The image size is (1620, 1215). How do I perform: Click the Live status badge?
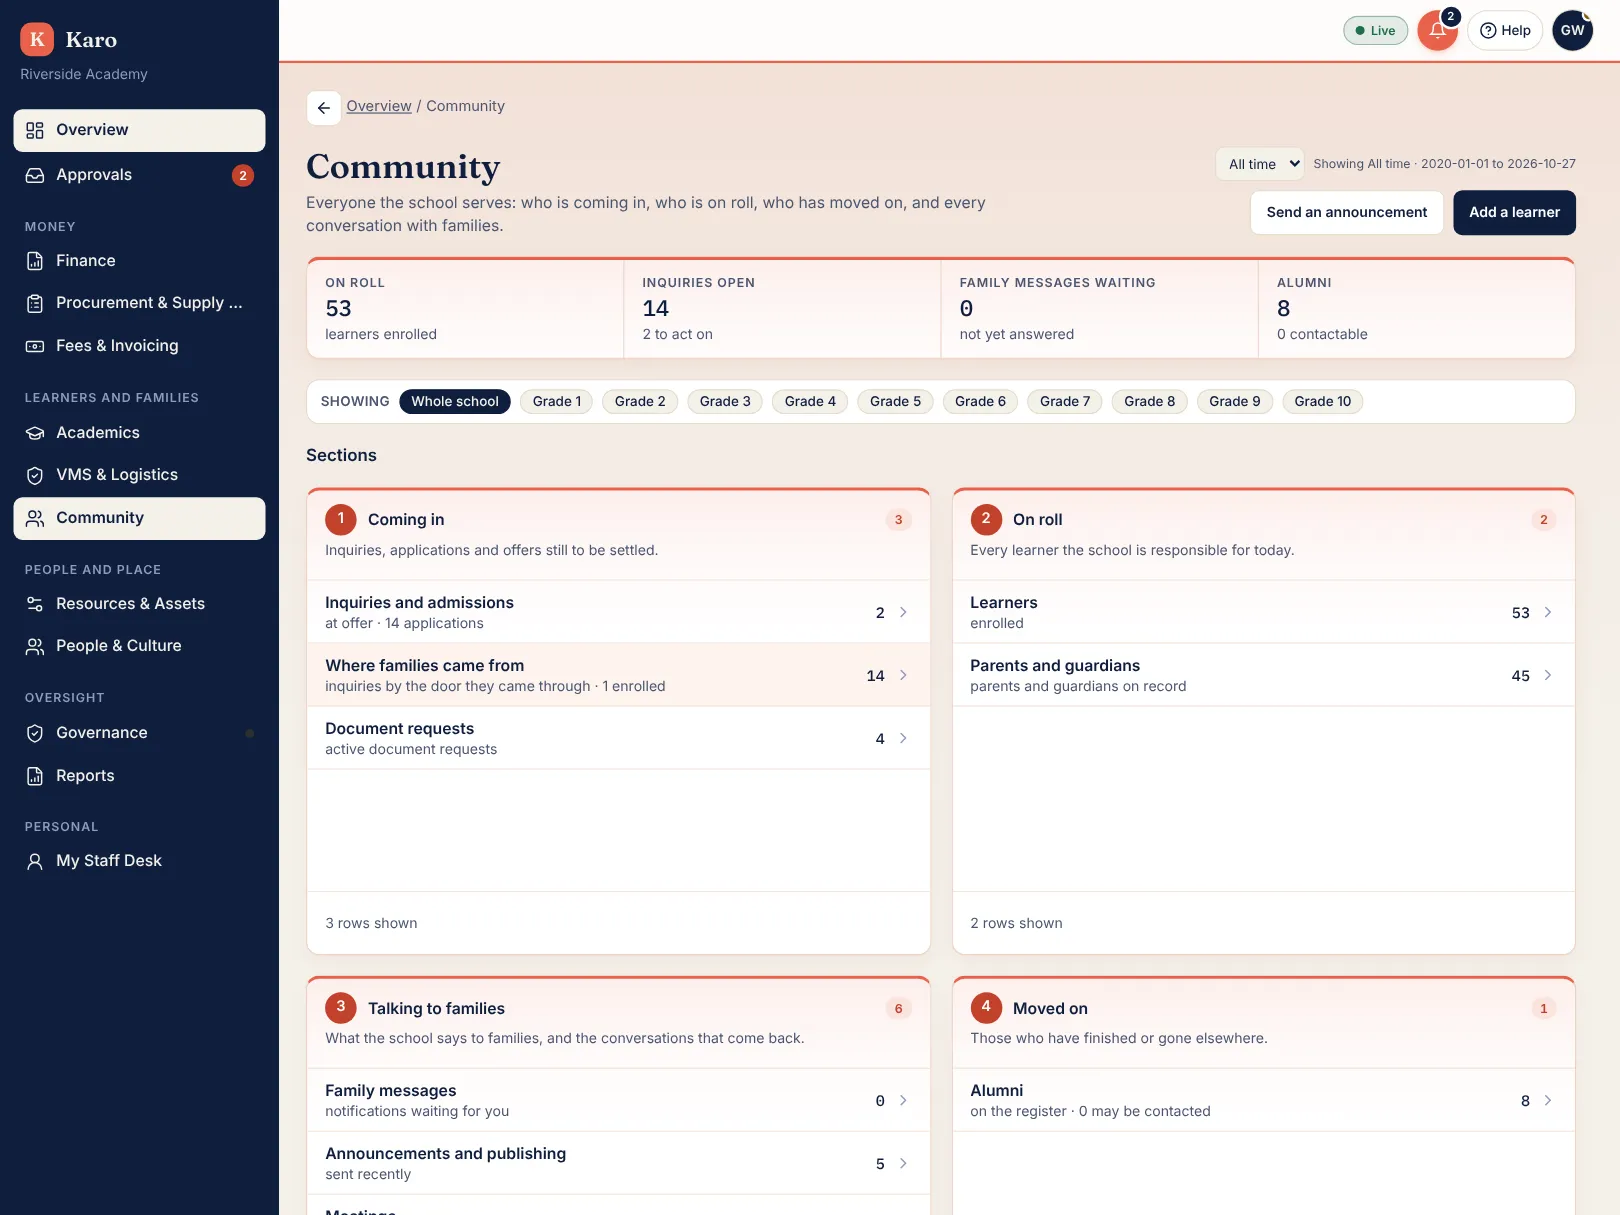click(x=1375, y=30)
